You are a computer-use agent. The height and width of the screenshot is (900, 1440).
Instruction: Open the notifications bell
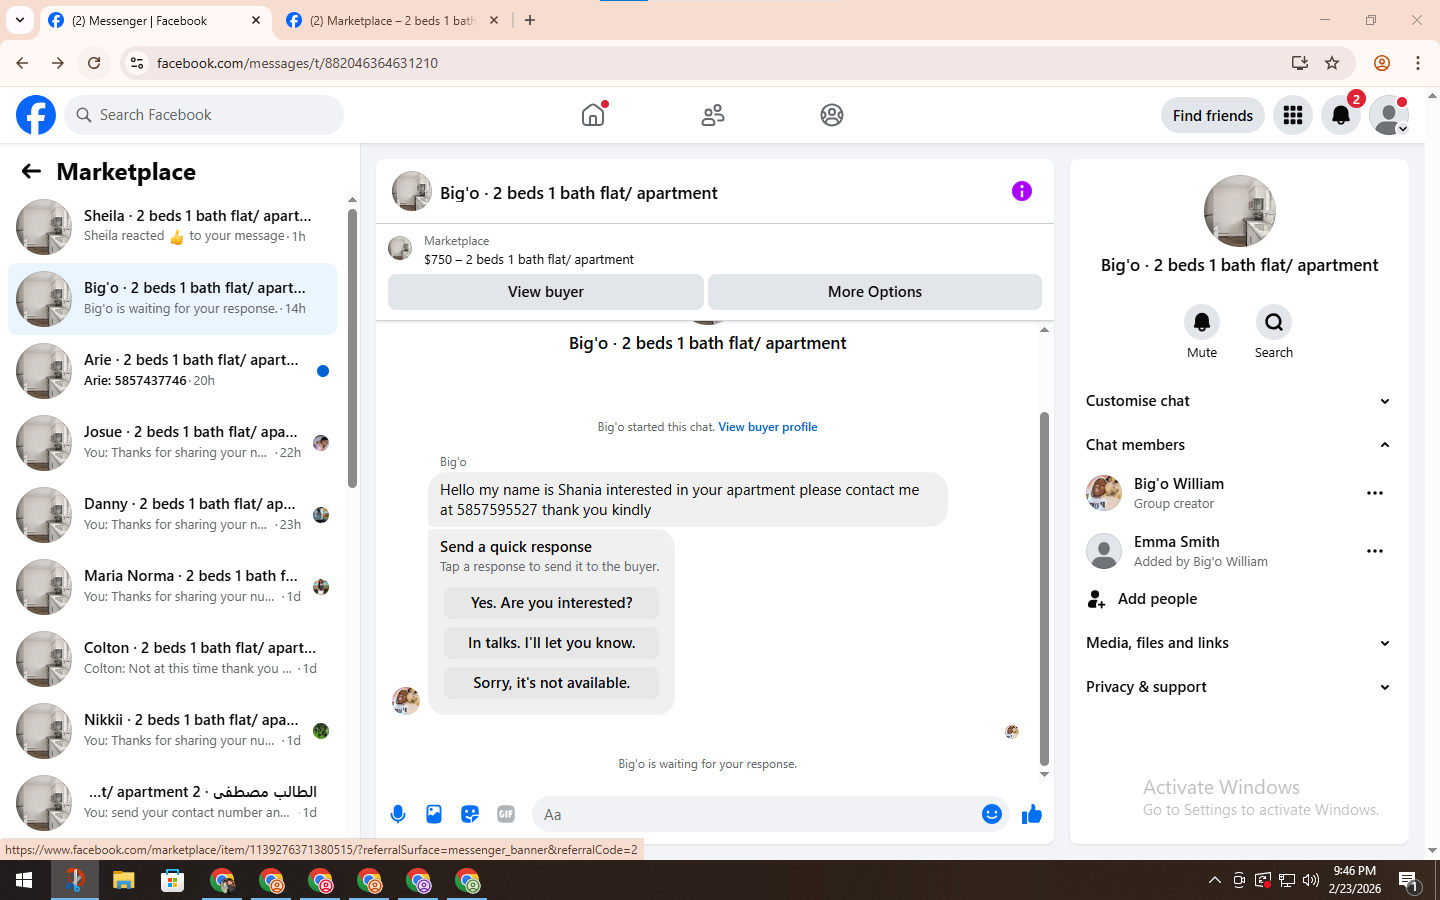(x=1341, y=115)
